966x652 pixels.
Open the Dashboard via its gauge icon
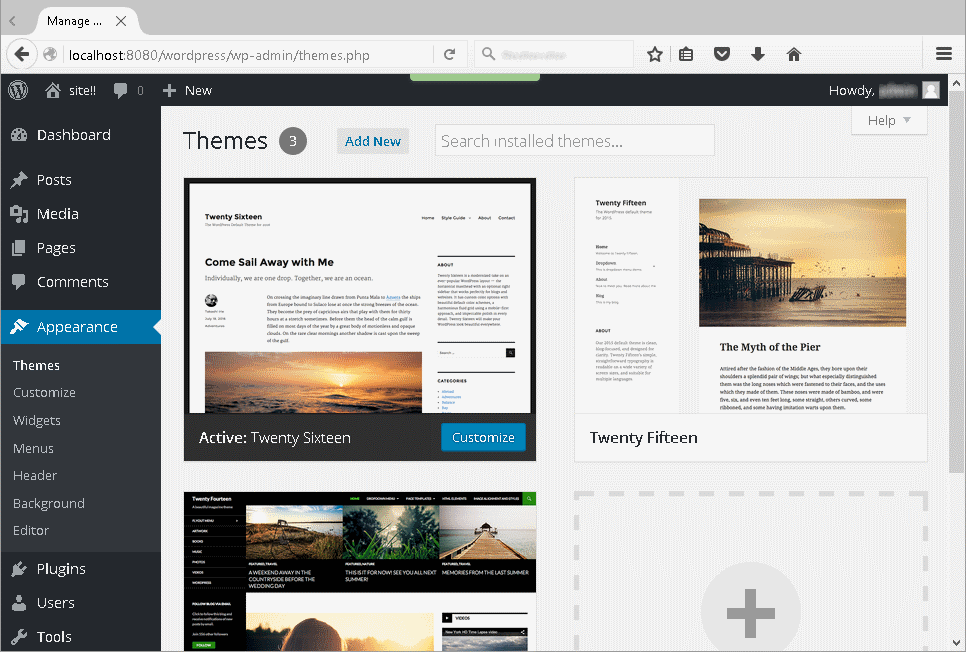pyautogui.click(x=23, y=135)
